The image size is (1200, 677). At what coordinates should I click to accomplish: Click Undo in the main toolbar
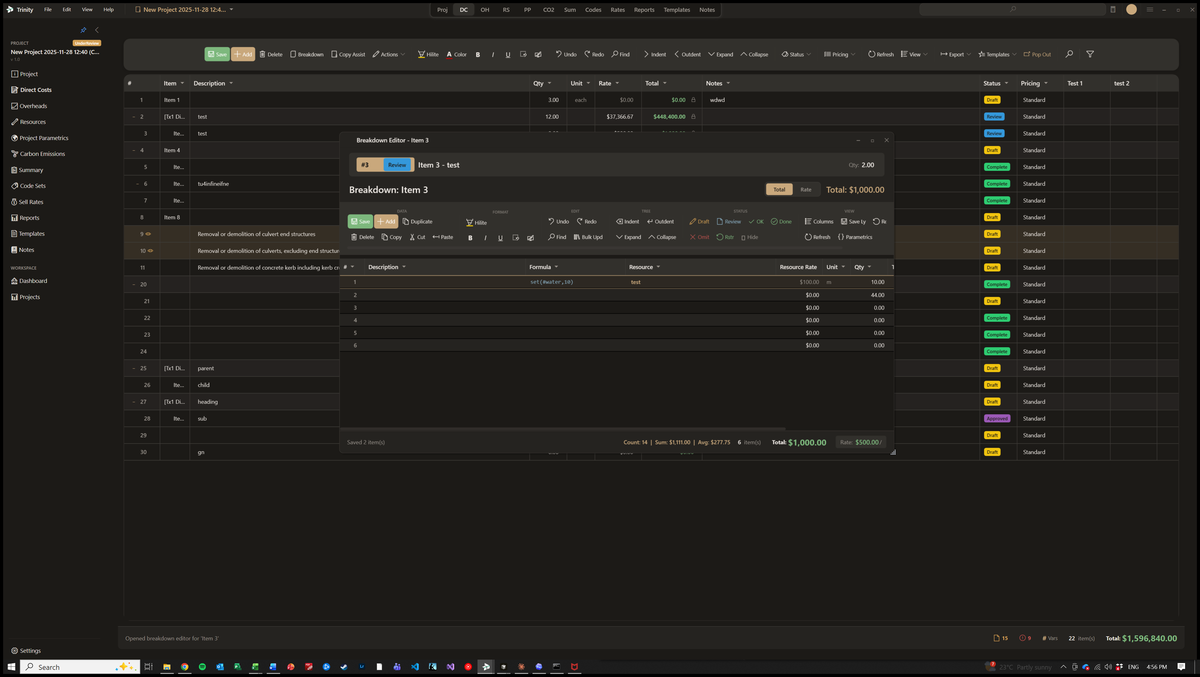point(565,54)
